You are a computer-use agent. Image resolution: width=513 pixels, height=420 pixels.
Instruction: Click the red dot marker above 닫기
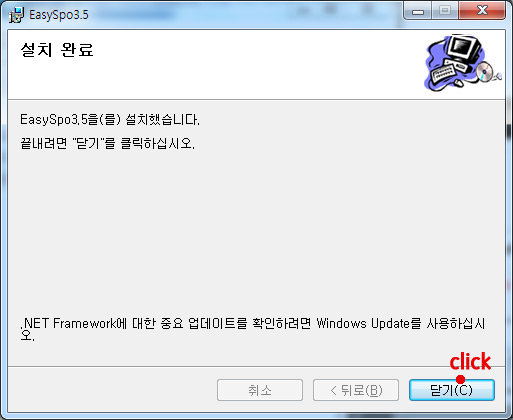[x=460, y=379]
